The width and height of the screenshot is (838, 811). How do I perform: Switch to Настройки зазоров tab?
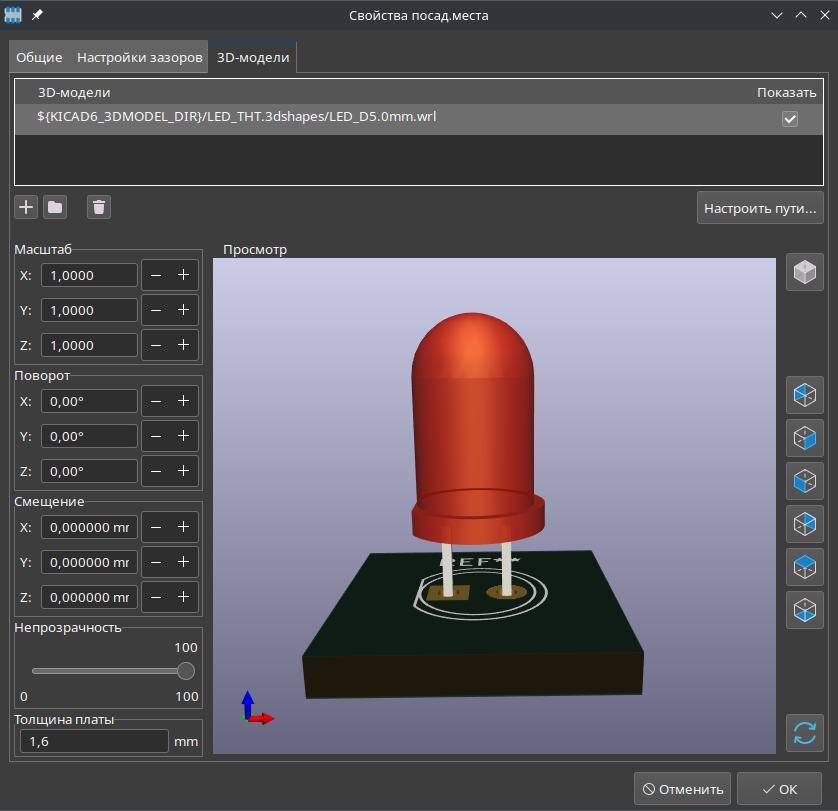140,58
